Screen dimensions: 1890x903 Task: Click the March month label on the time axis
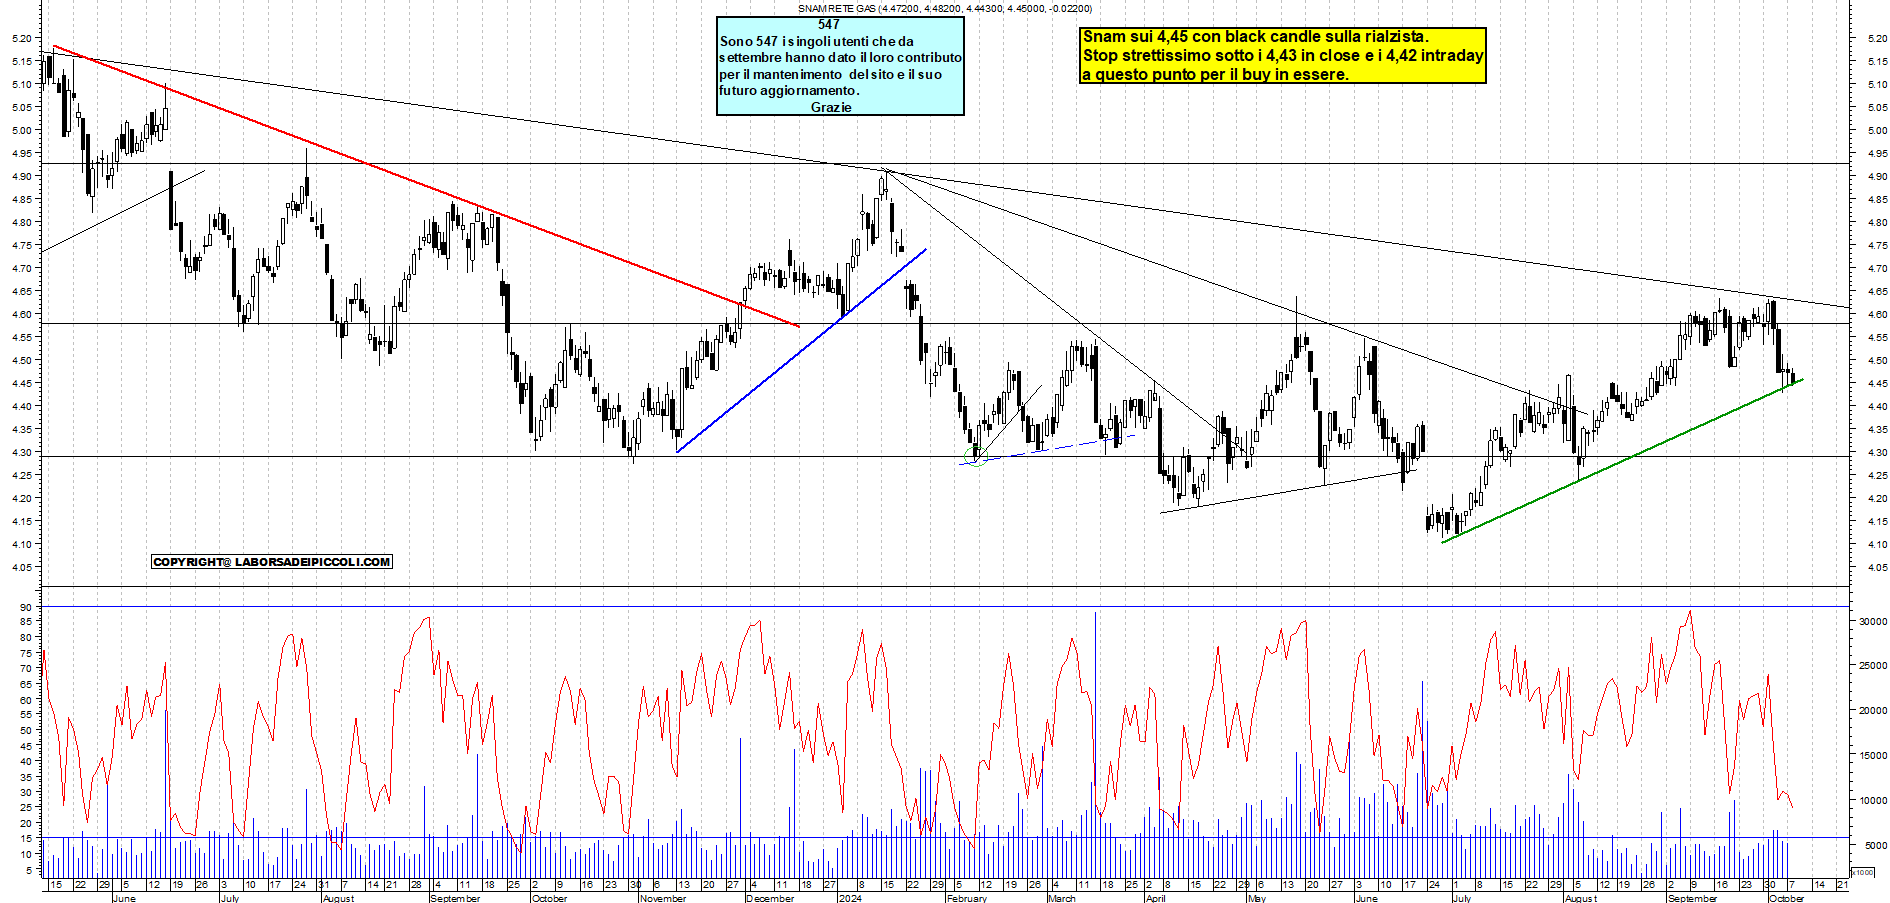pyautogui.click(x=1062, y=898)
